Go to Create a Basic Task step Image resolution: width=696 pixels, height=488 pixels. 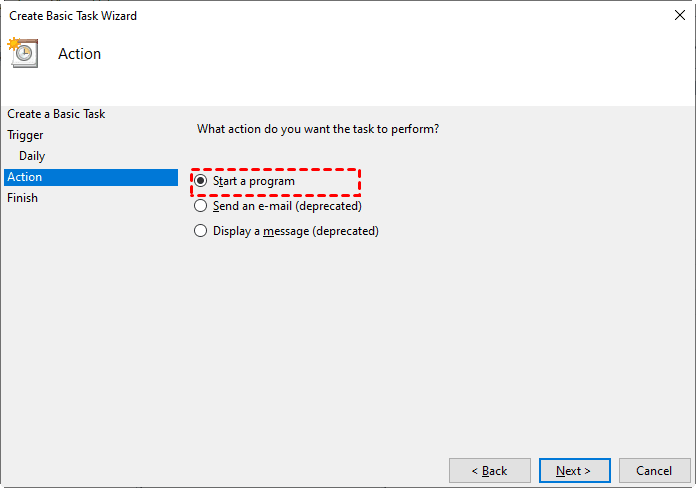56,114
